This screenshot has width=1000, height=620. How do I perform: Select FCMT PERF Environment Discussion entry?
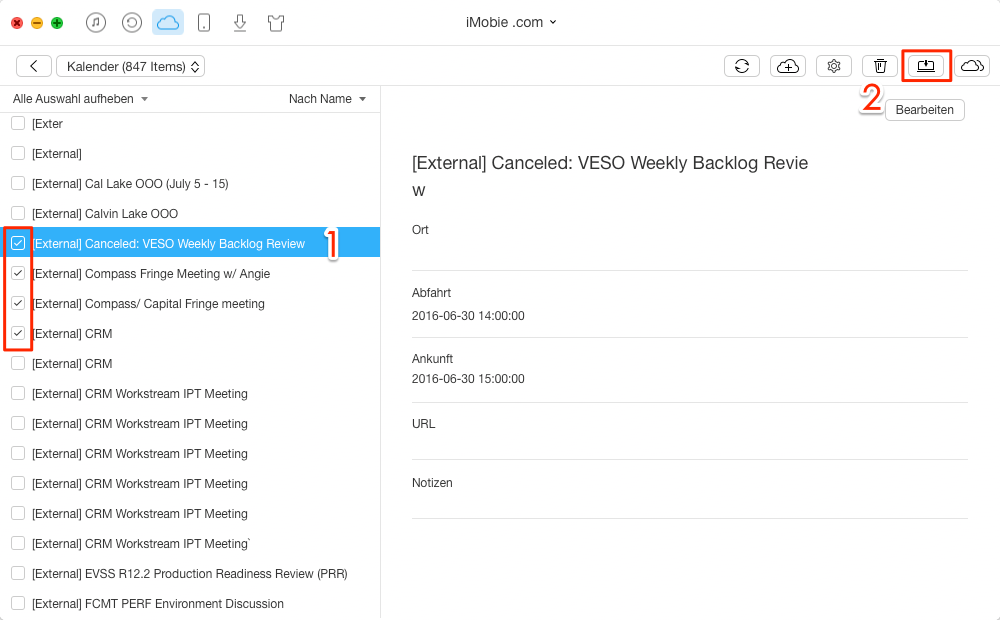pos(158,603)
